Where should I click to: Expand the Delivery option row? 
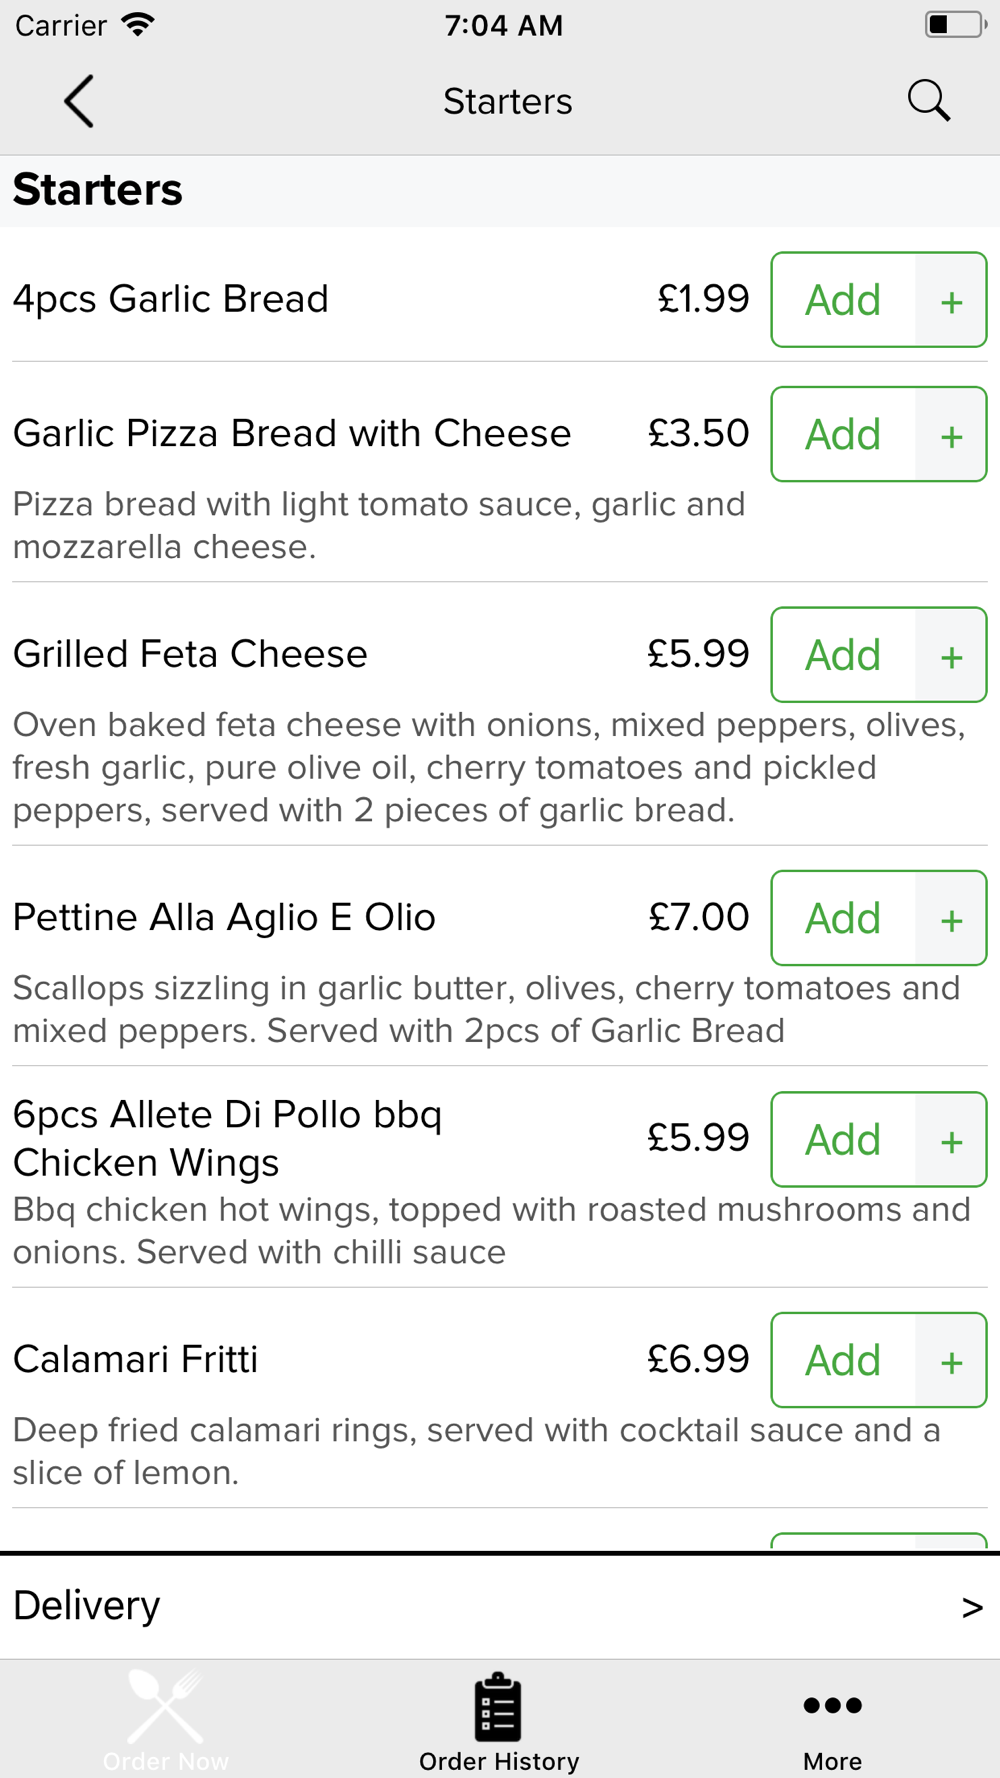click(500, 1606)
